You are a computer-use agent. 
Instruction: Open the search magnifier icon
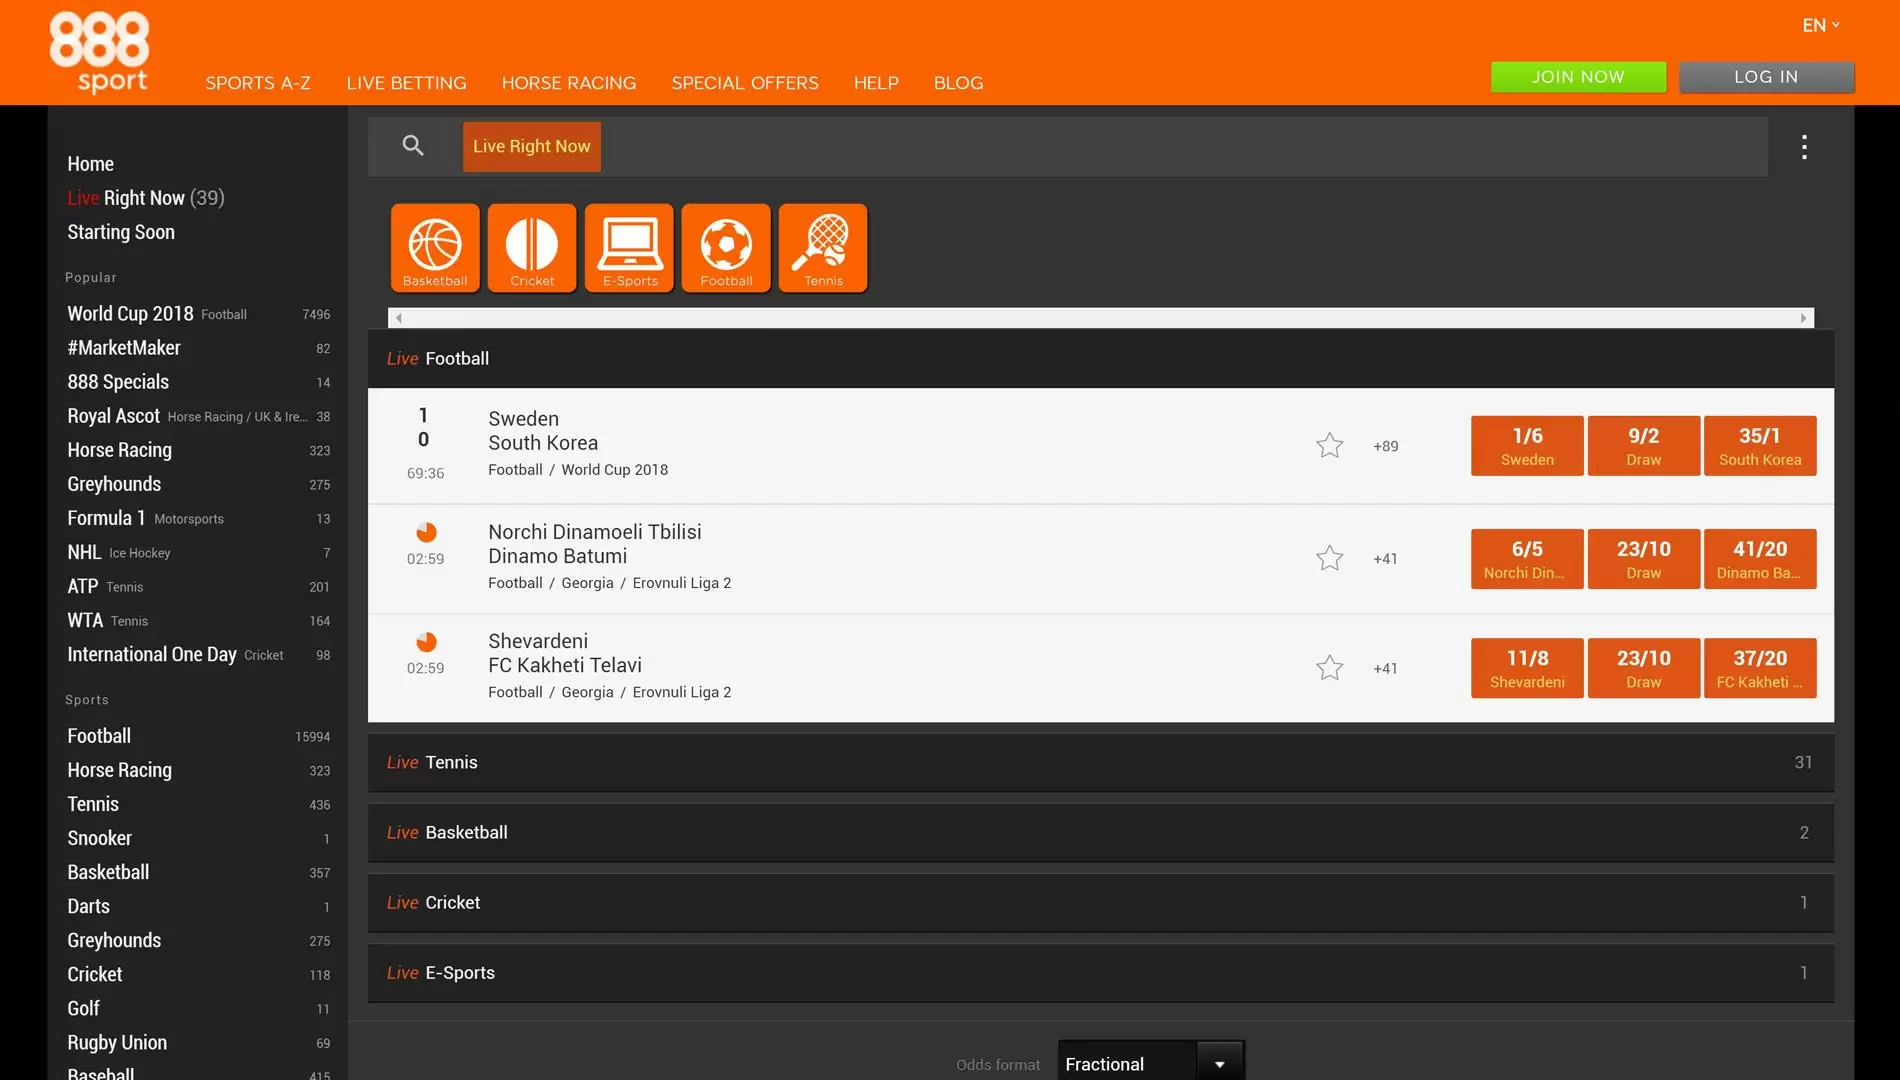(413, 146)
